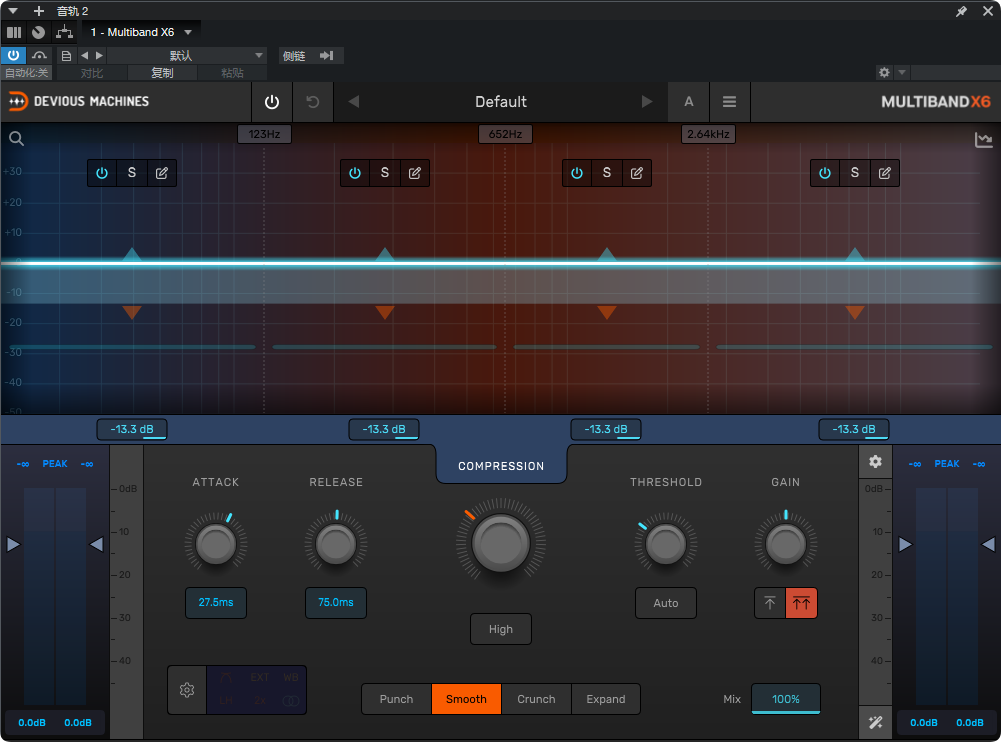Open the host preset file icon
Screen dimensions: 1001x742
click(66, 56)
